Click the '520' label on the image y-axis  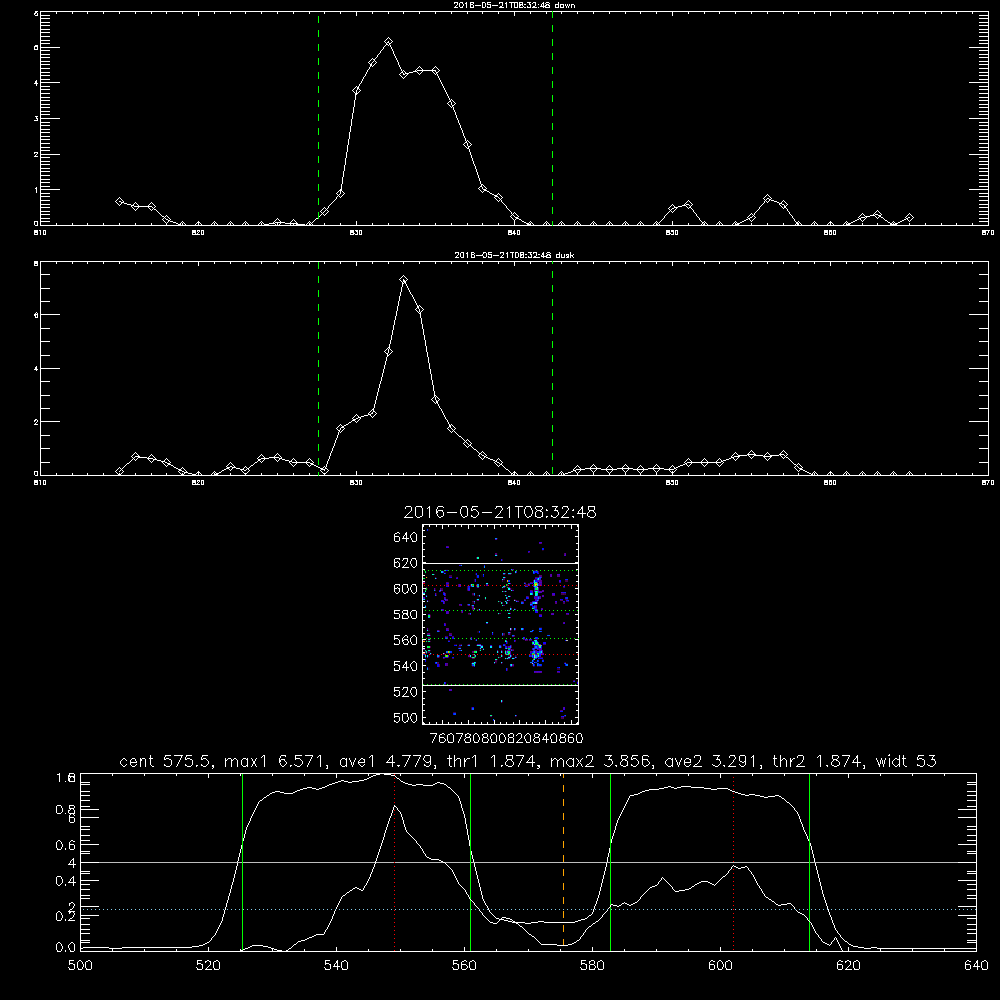(x=406, y=691)
